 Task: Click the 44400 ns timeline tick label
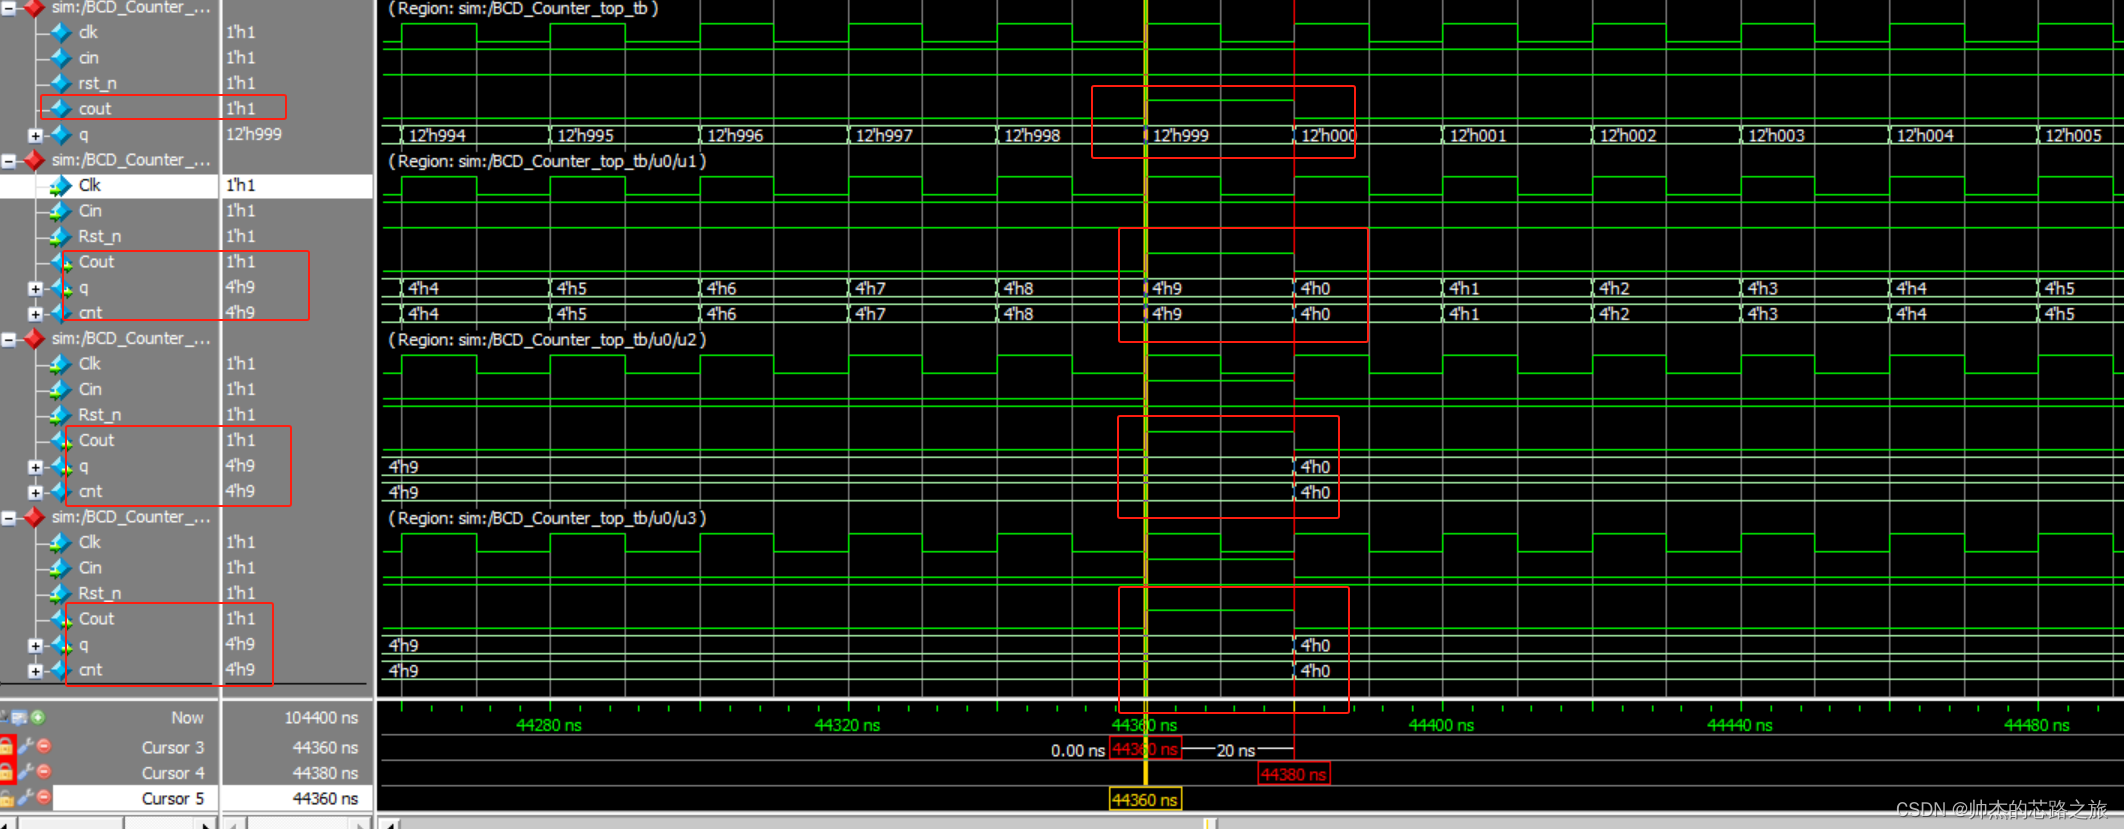1441,725
